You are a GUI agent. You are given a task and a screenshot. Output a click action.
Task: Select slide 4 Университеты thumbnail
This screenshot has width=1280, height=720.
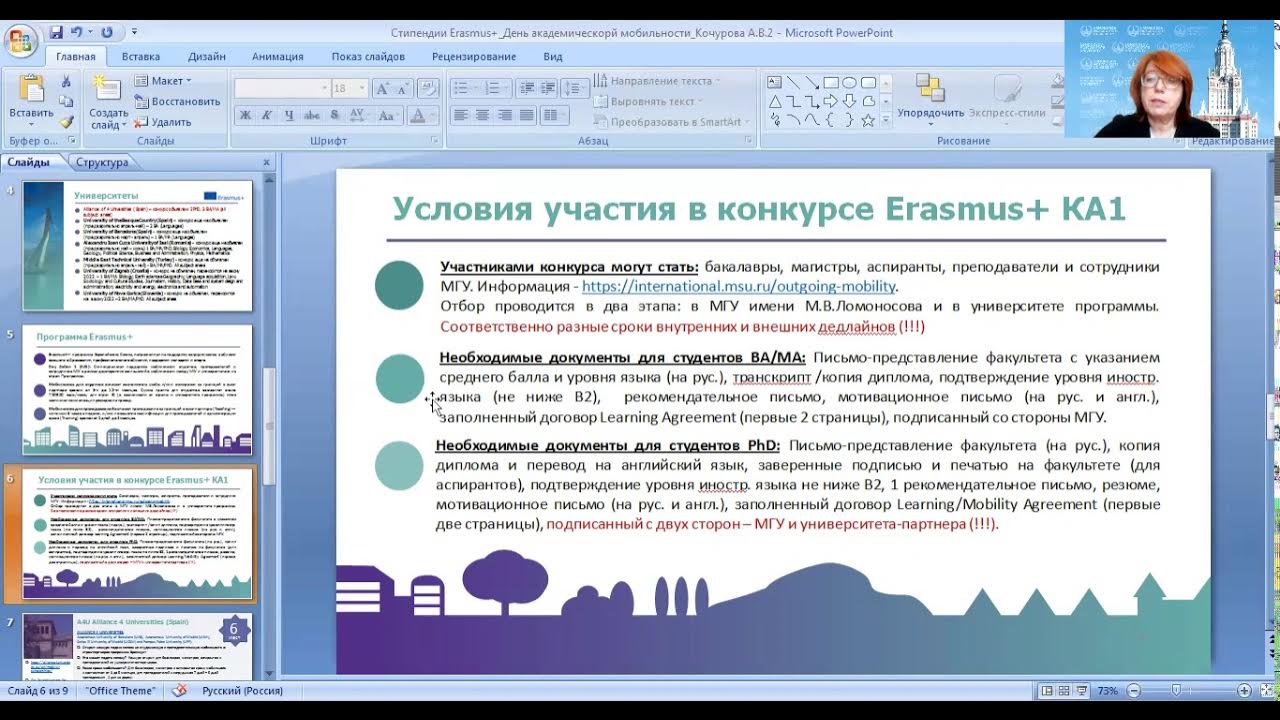(138, 245)
